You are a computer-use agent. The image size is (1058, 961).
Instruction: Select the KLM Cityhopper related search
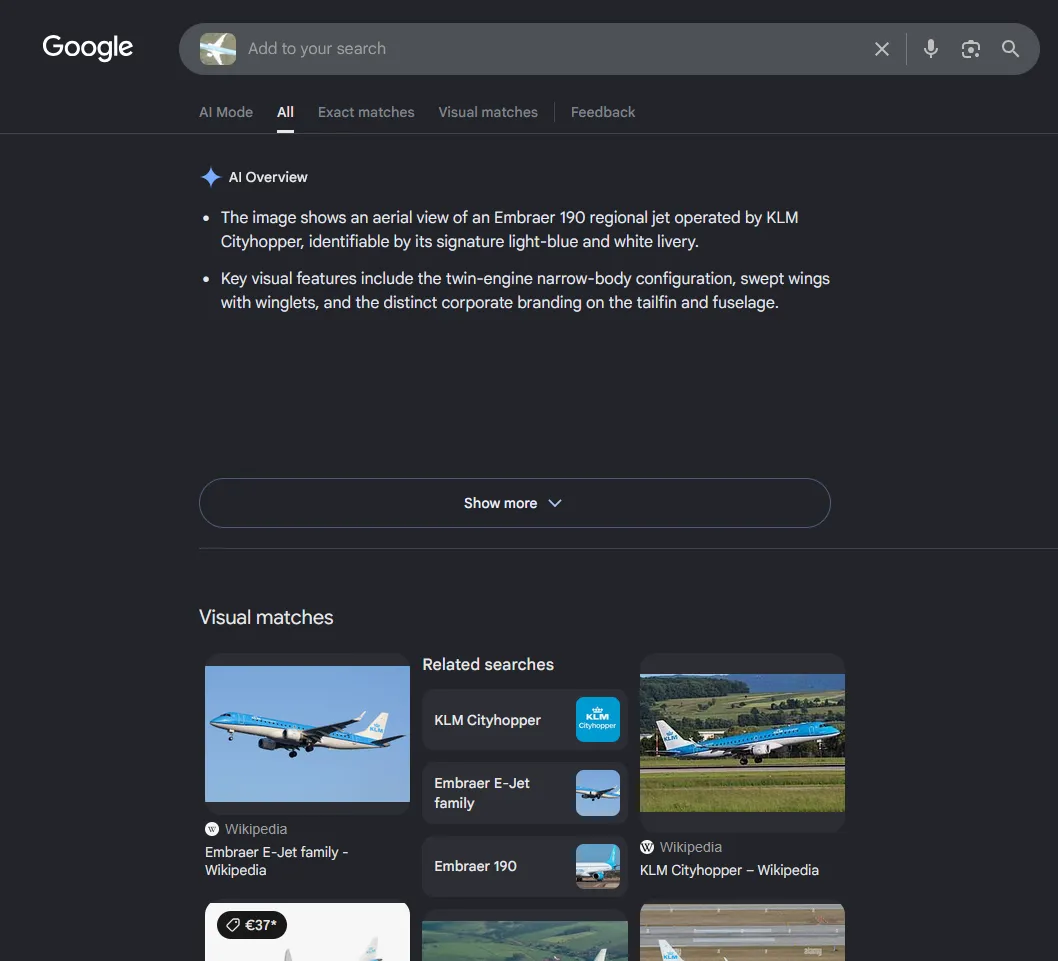click(524, 720)
